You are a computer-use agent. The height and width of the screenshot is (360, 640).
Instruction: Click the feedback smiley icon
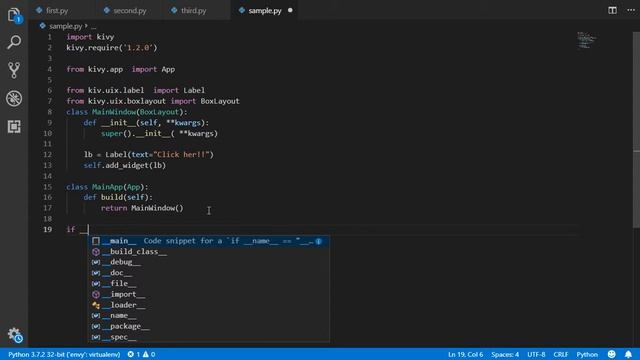(611, 354)
